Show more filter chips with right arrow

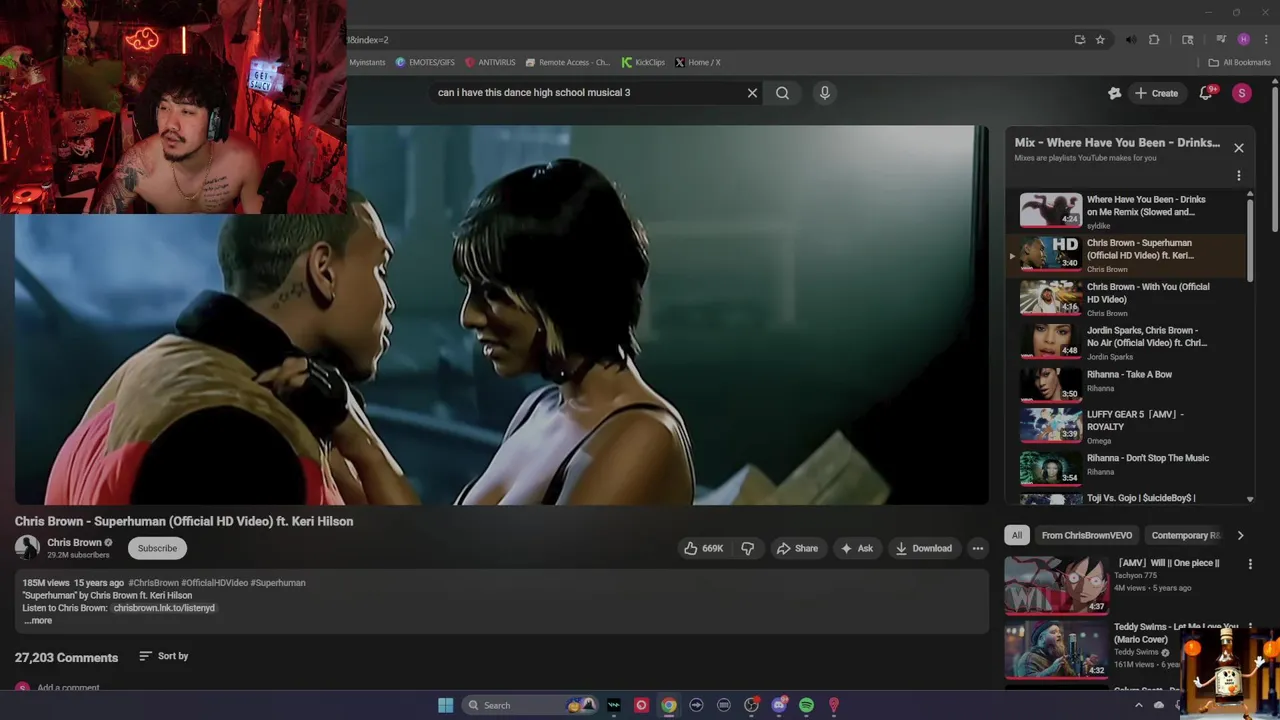1240,535
